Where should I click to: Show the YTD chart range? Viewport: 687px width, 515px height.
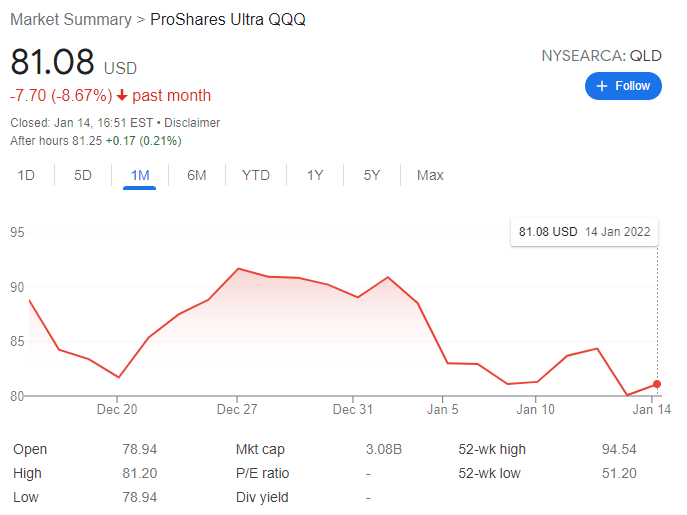255,175
